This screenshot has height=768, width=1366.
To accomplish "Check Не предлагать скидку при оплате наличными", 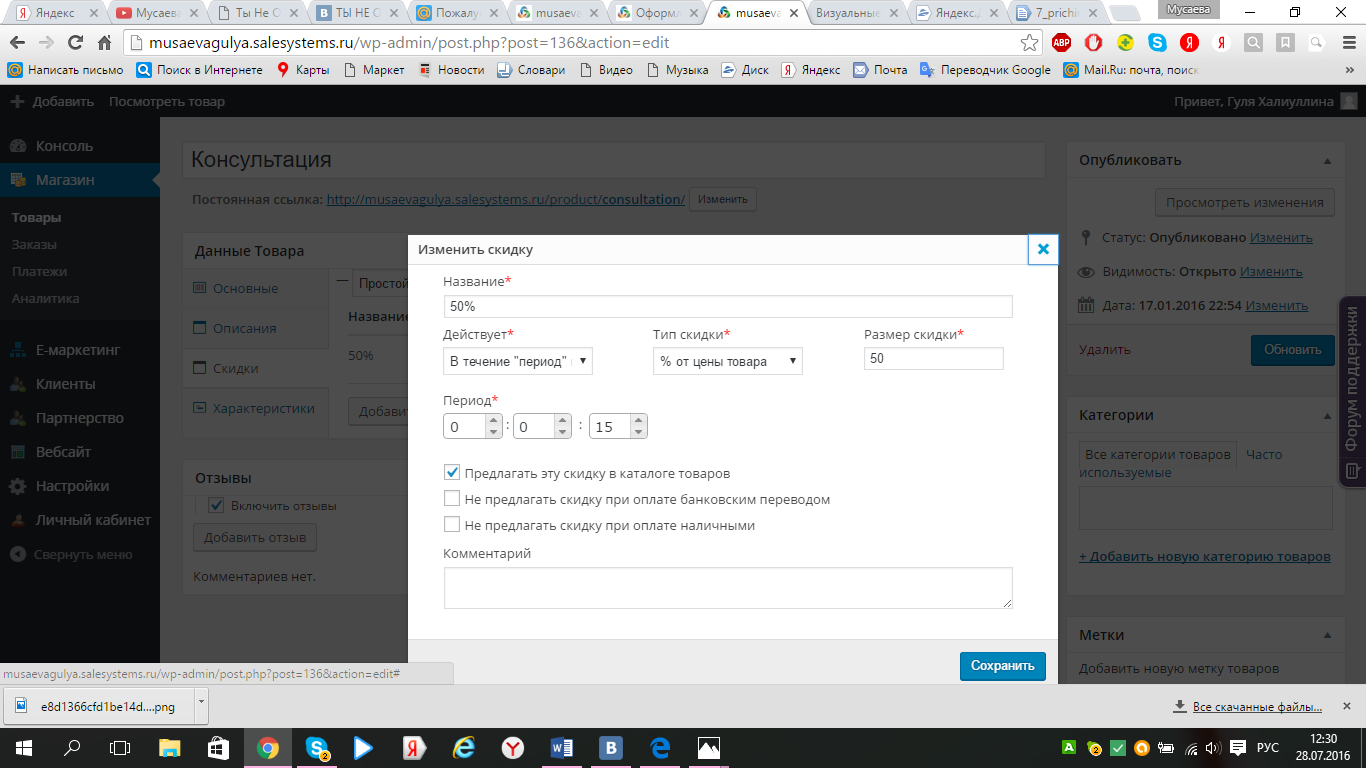I will (452, 525).
